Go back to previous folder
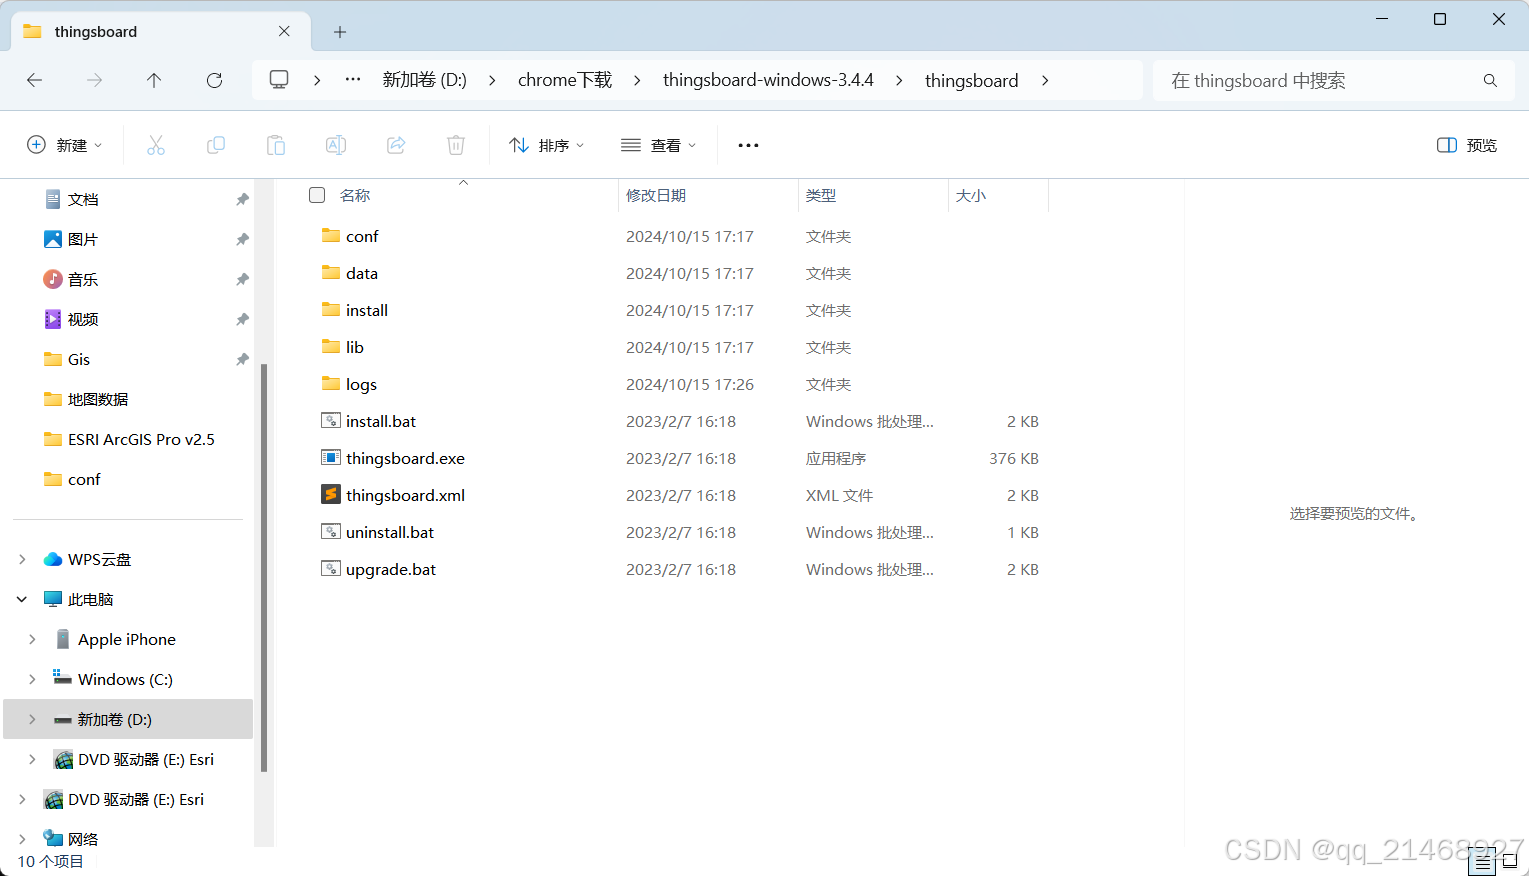 35,80
